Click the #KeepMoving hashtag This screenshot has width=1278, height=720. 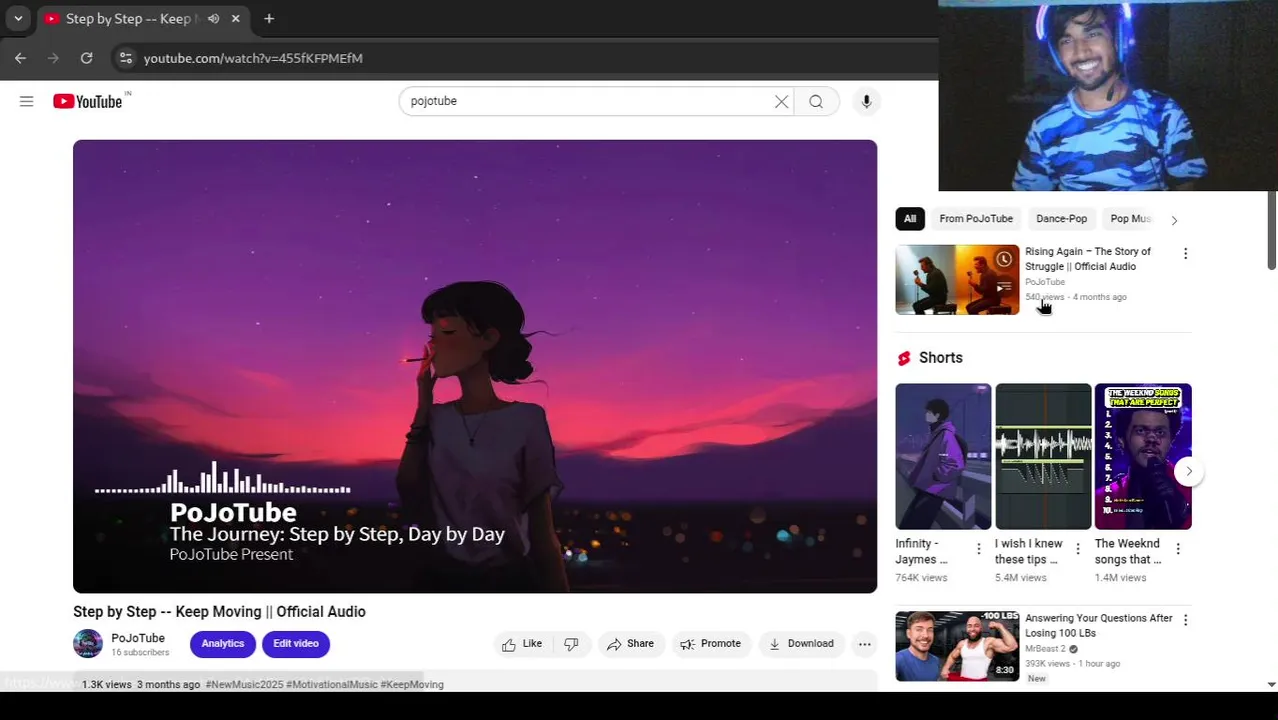click(412, 685)
